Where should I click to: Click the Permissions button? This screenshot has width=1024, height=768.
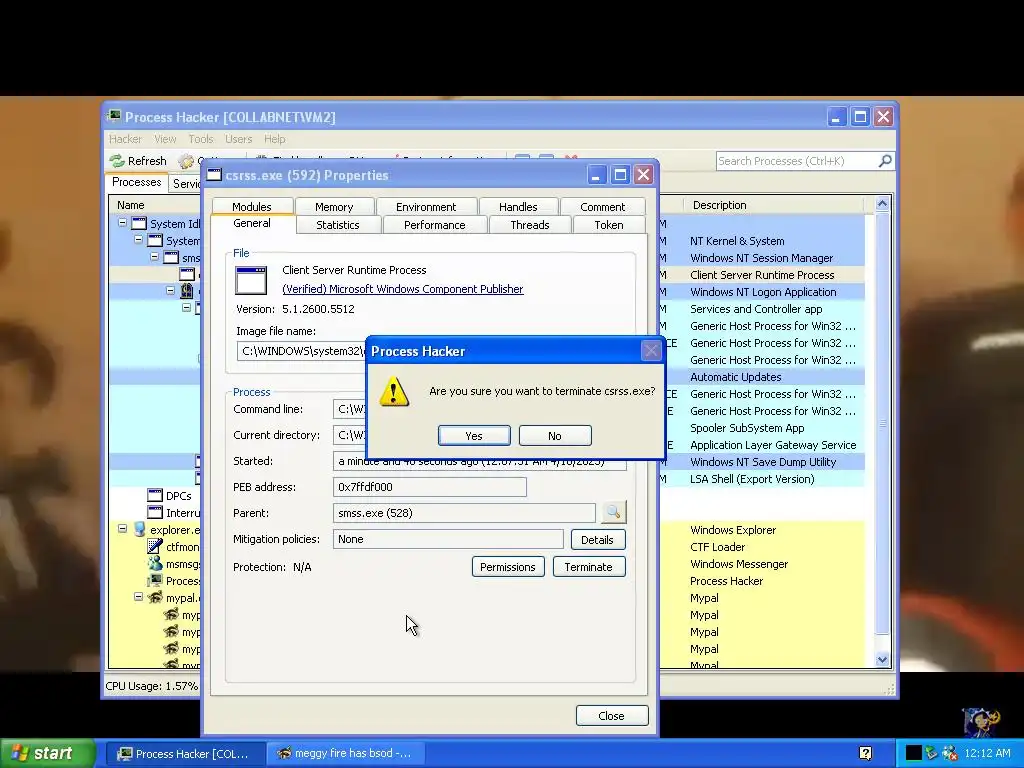[x=507, y=567]
